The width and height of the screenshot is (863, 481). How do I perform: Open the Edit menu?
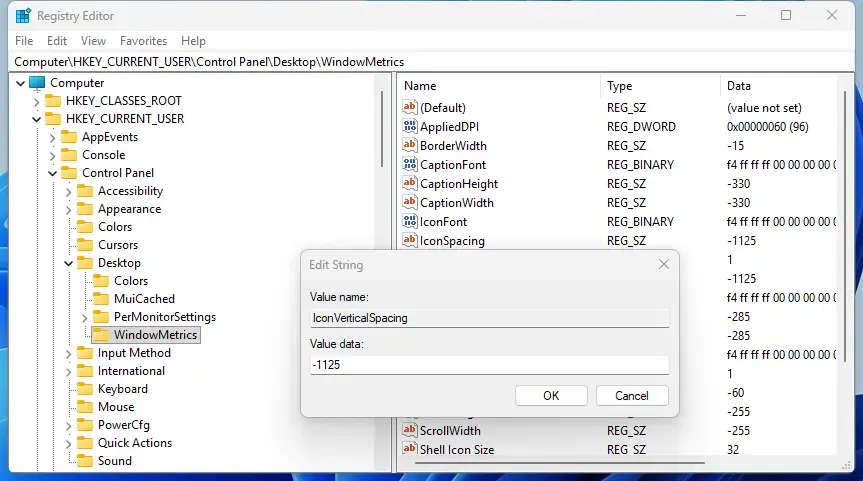pos(57,41)
